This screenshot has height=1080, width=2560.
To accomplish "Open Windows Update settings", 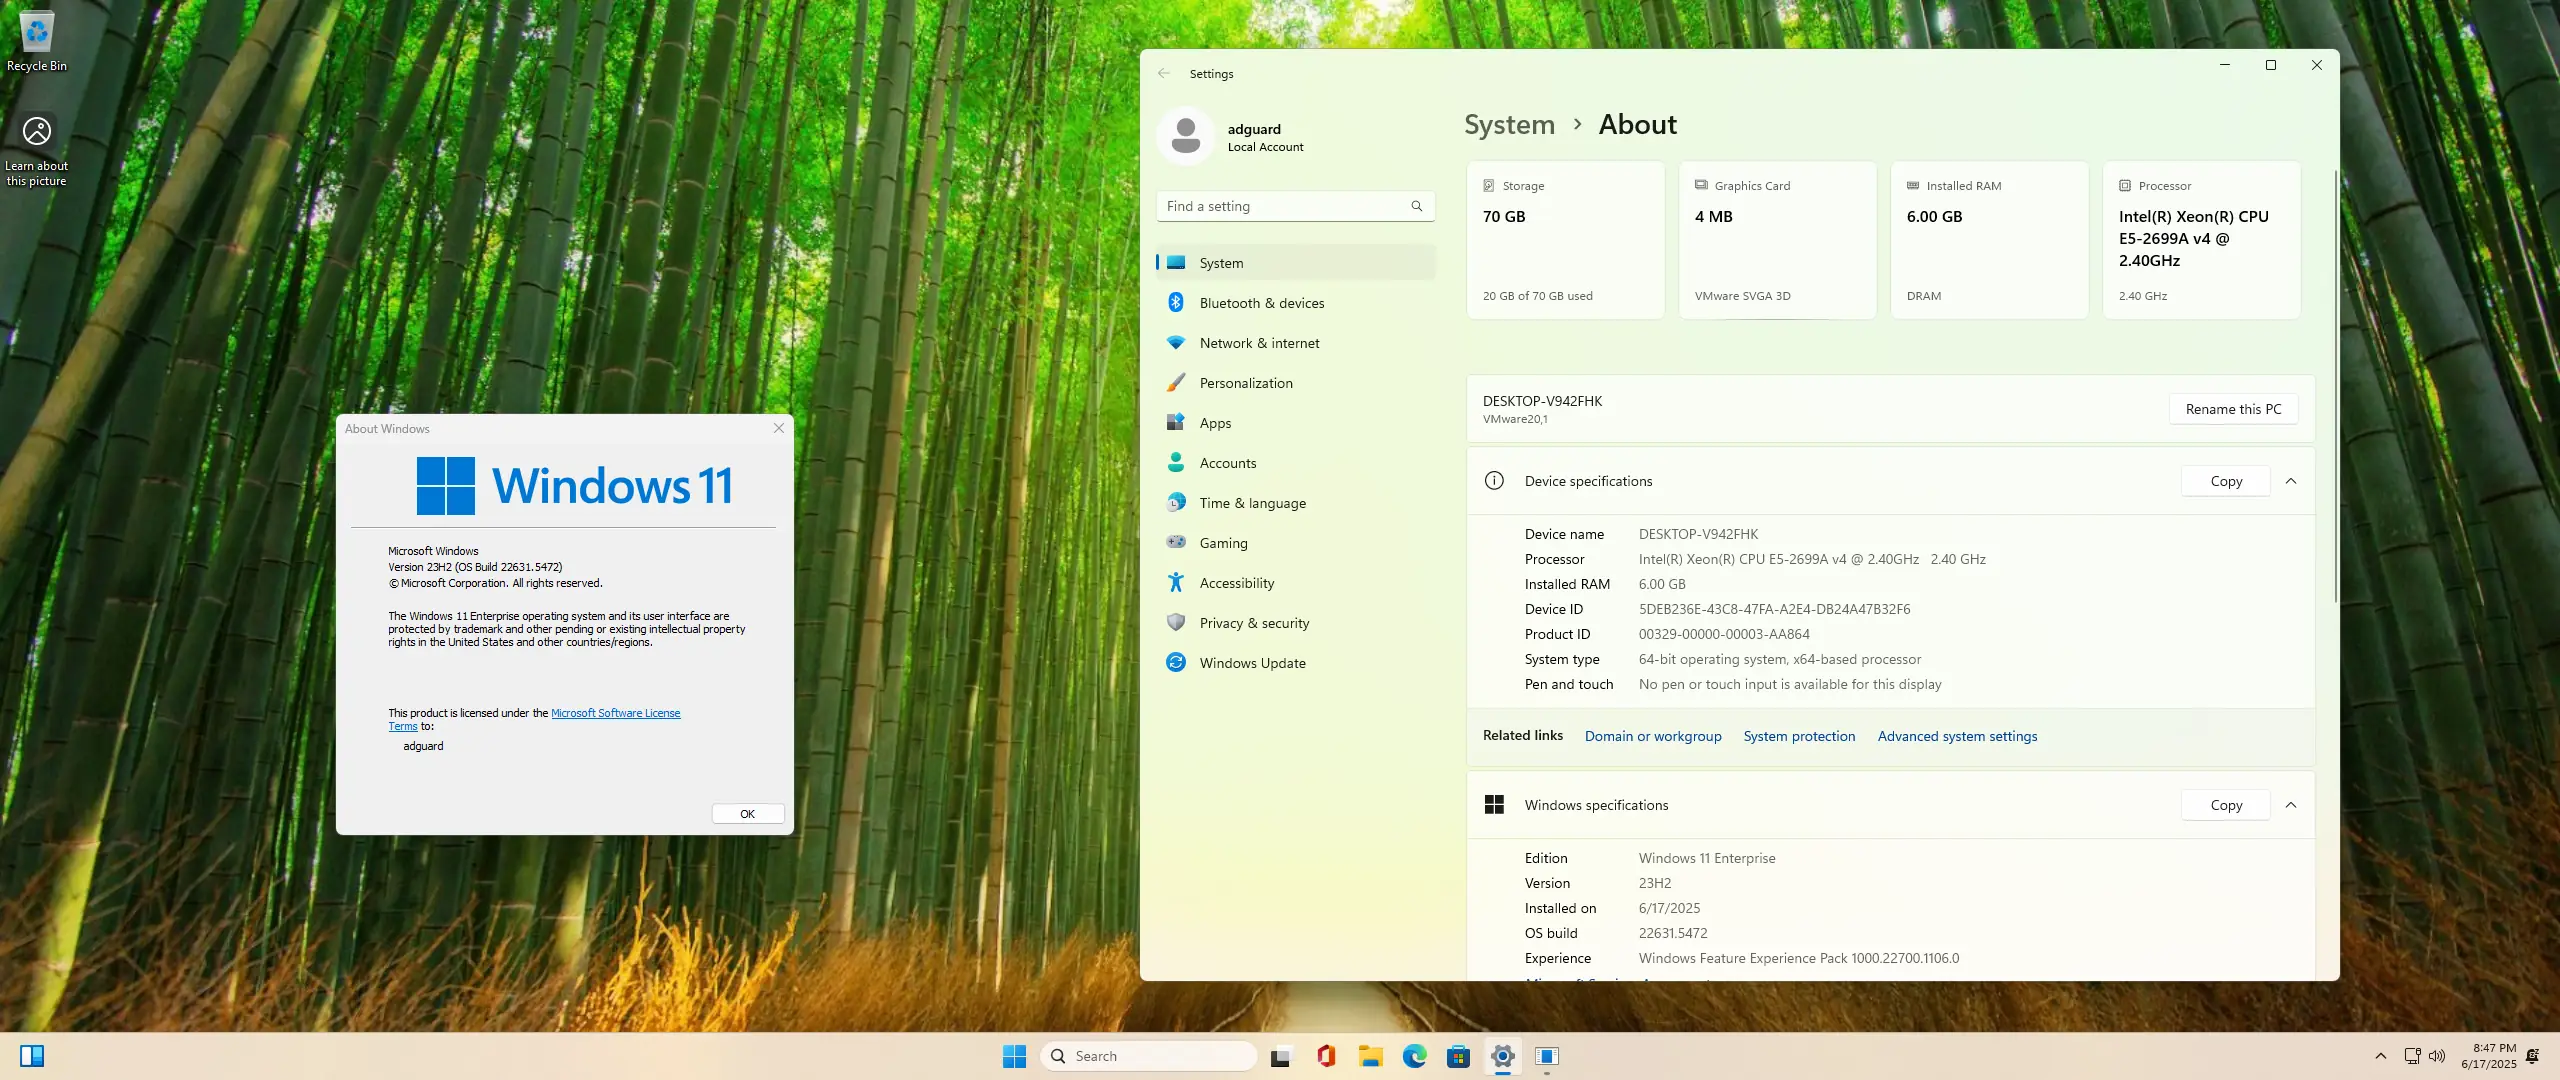I will coord(1252,663).
